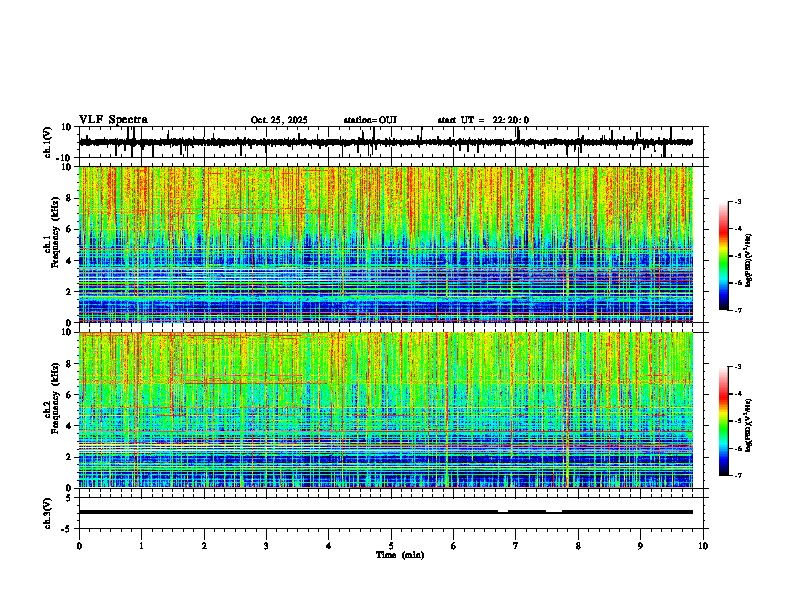Click time axis tick label '1'
The image size is (792, 612).
141,546
